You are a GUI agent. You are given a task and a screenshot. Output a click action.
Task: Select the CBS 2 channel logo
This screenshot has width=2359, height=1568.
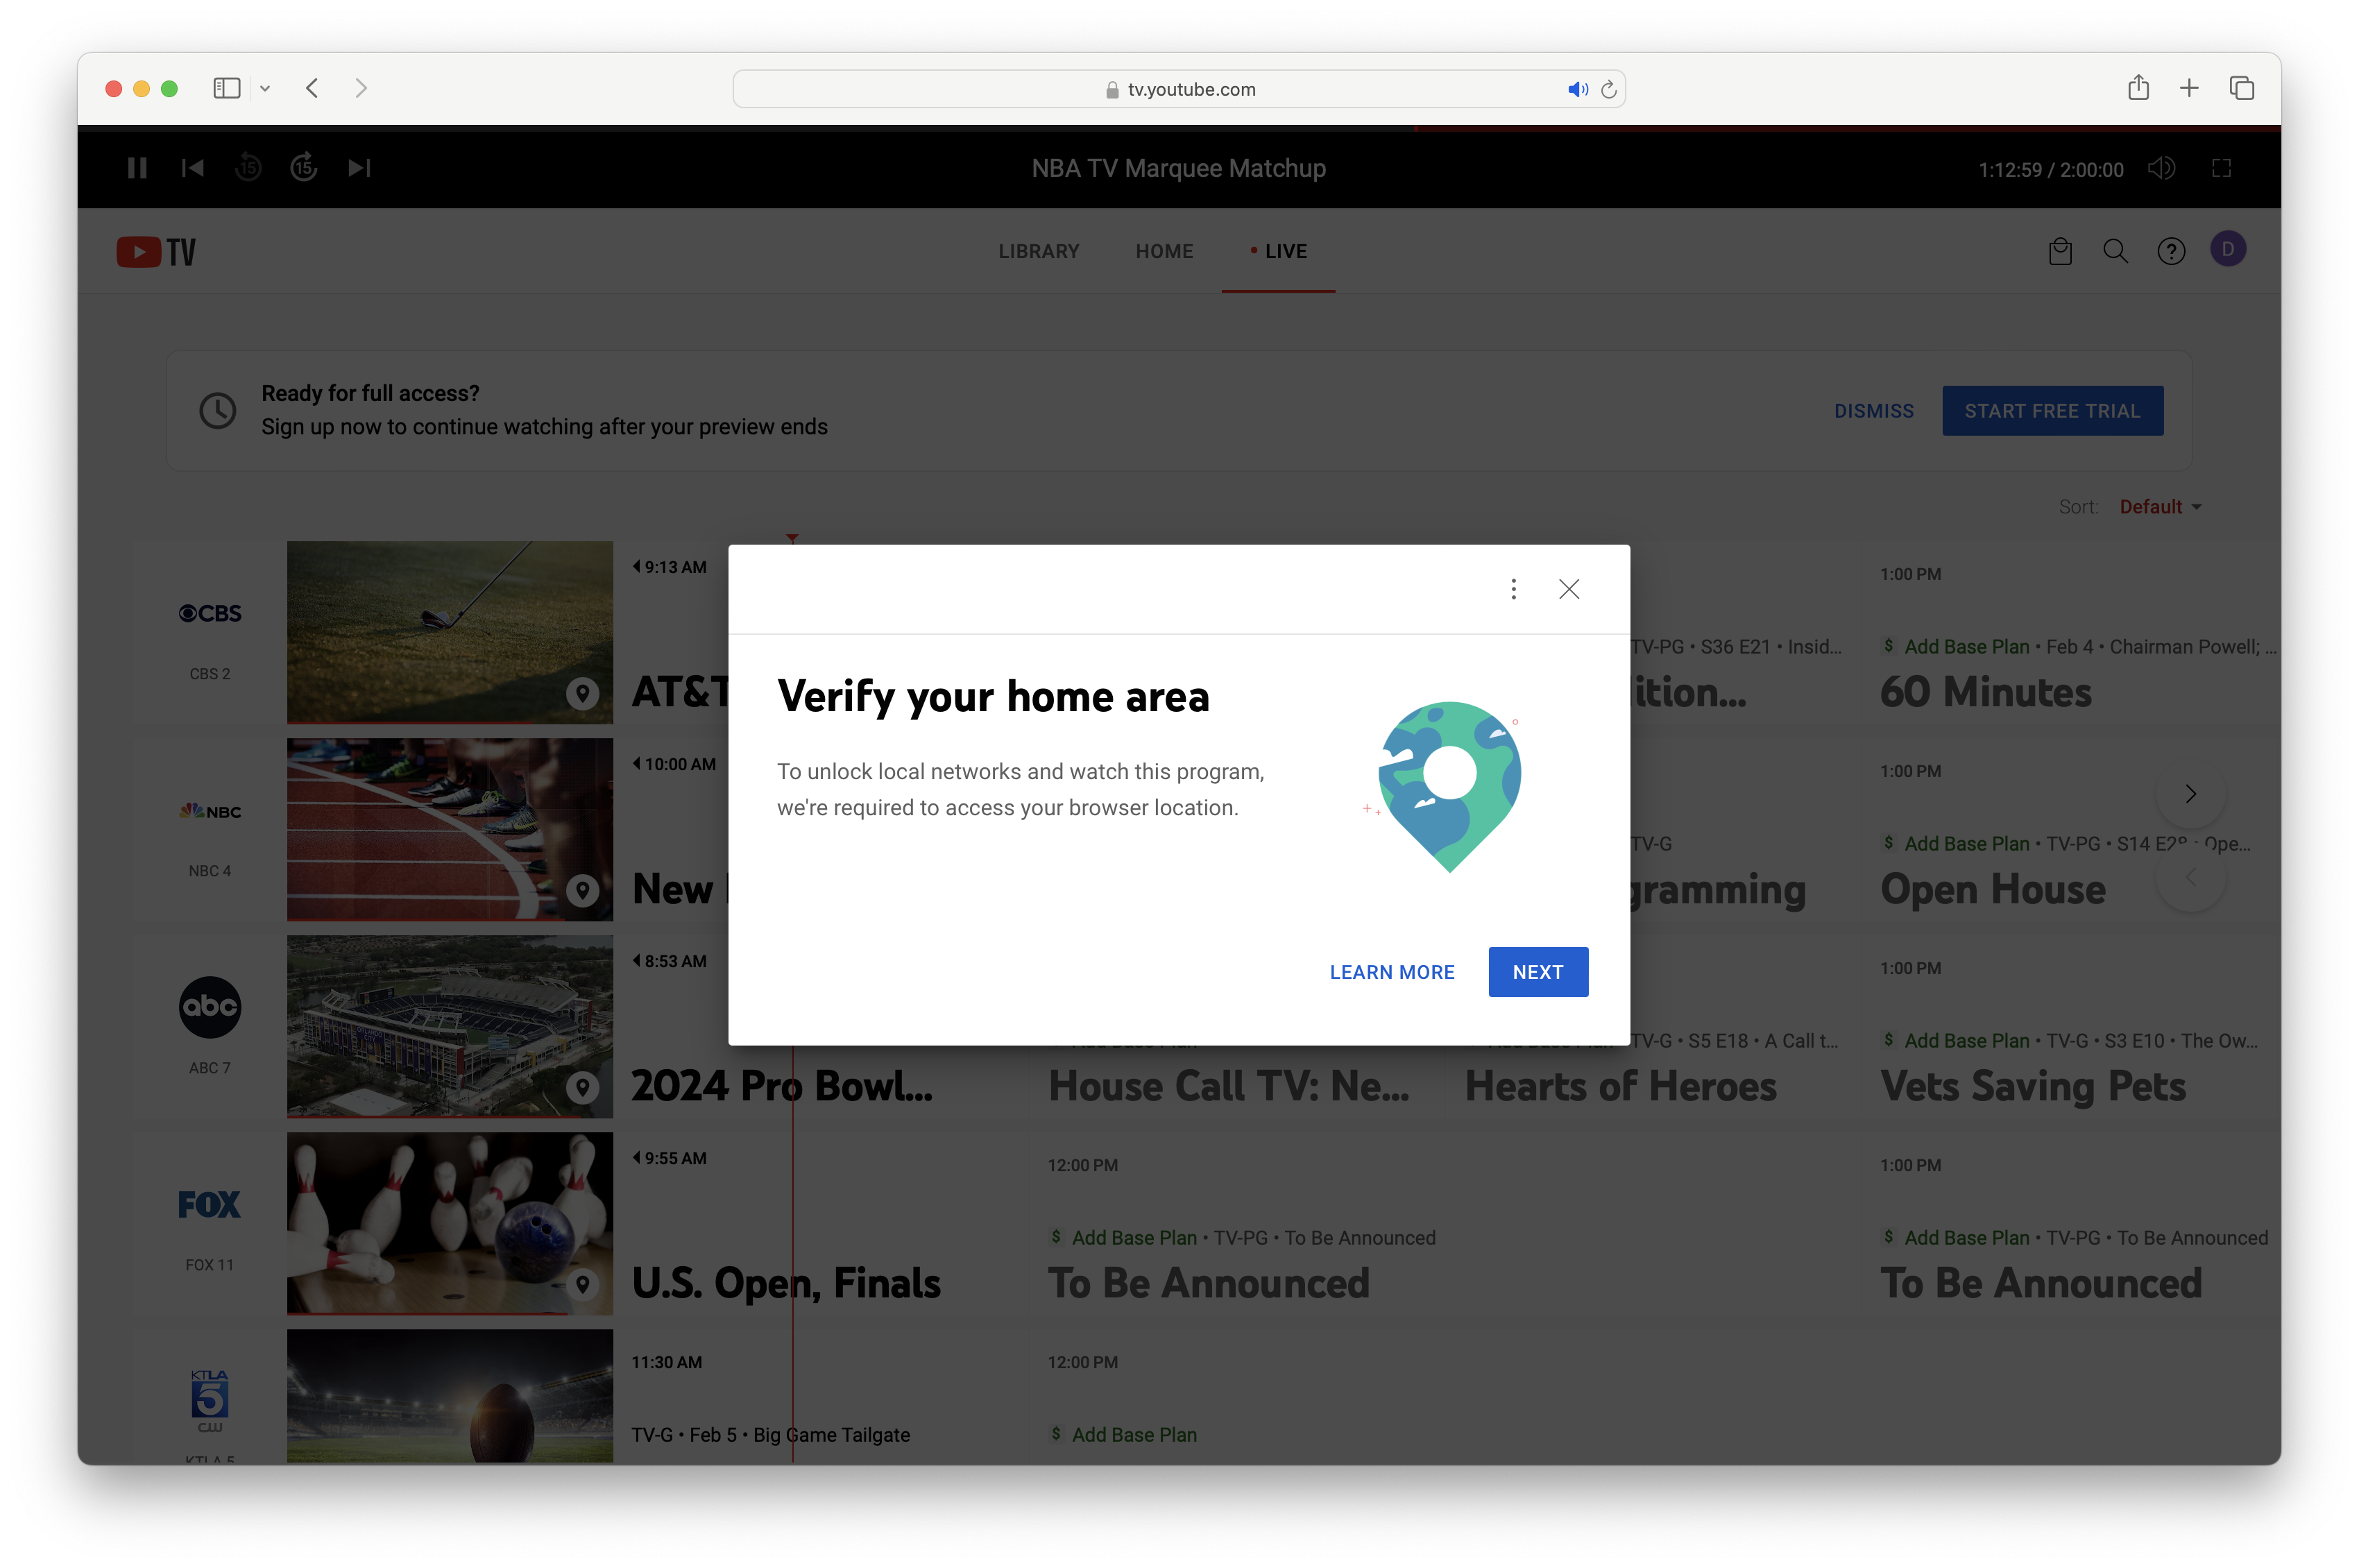pos(210,613)
